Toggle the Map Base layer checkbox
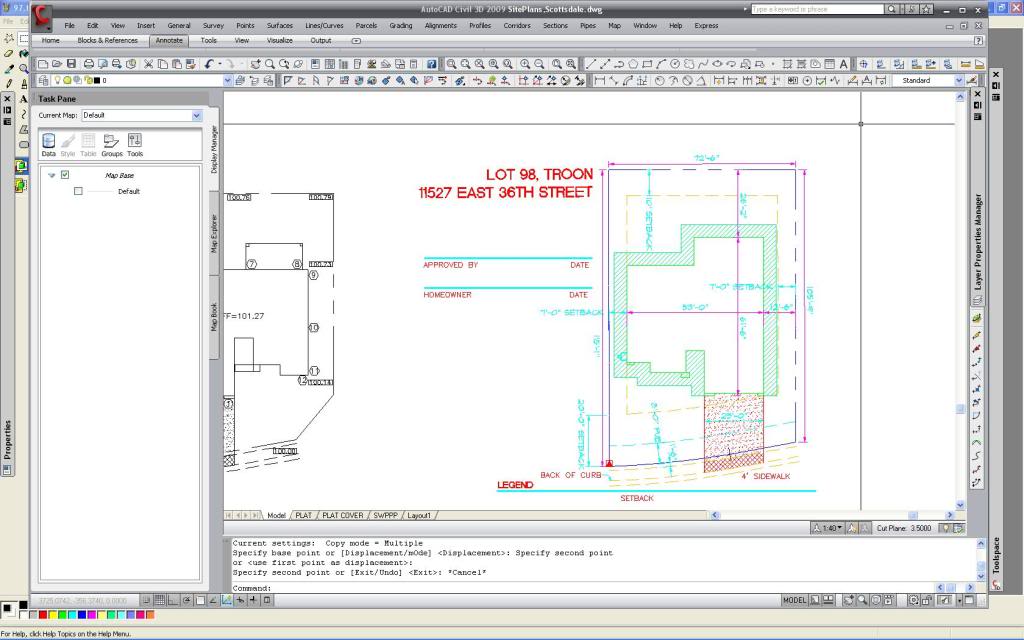 (65, 174)
